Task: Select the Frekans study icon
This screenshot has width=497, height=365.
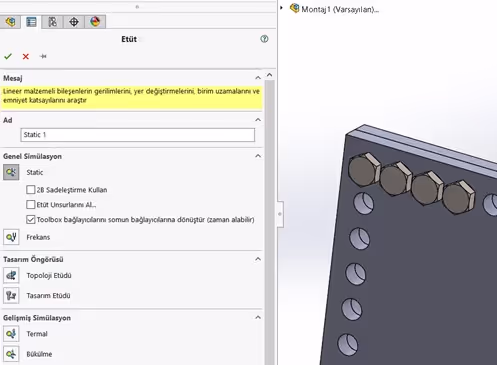Action: click(11, 237)
